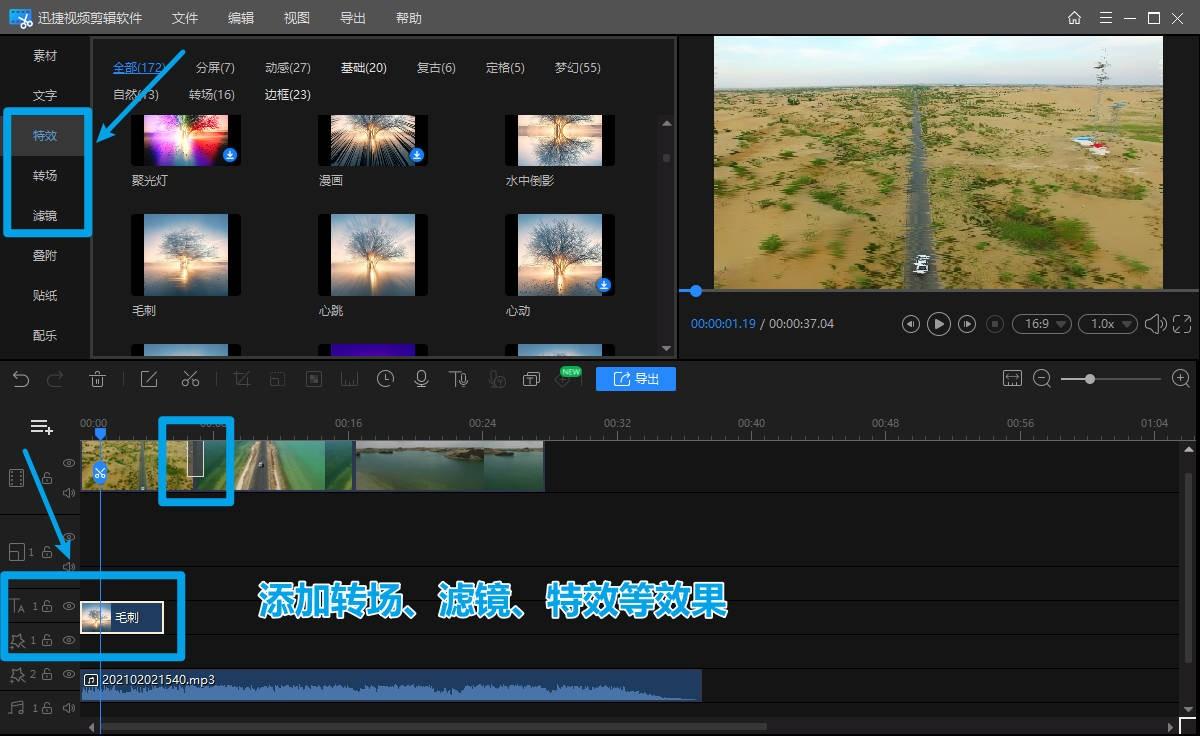
Task: Select the 202102021540.mp3 audio clip
Action: tap(391, 686)
